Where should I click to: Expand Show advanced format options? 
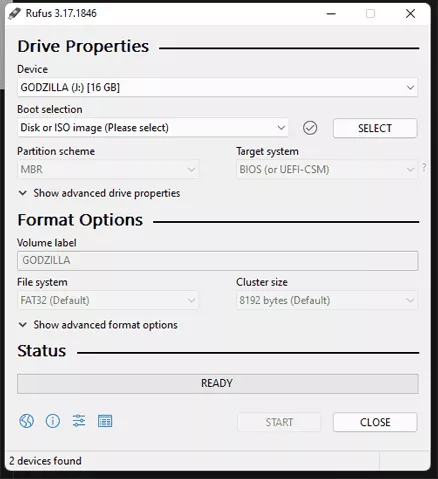point(98,325)
